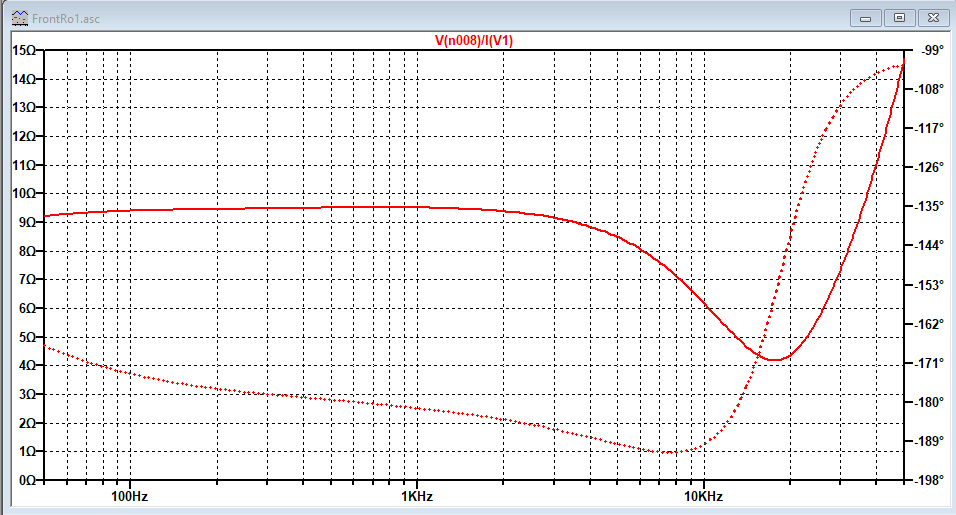956x515 pixels.
Task: Click the FrontRo1.asc title text
Action: point(66,19)
